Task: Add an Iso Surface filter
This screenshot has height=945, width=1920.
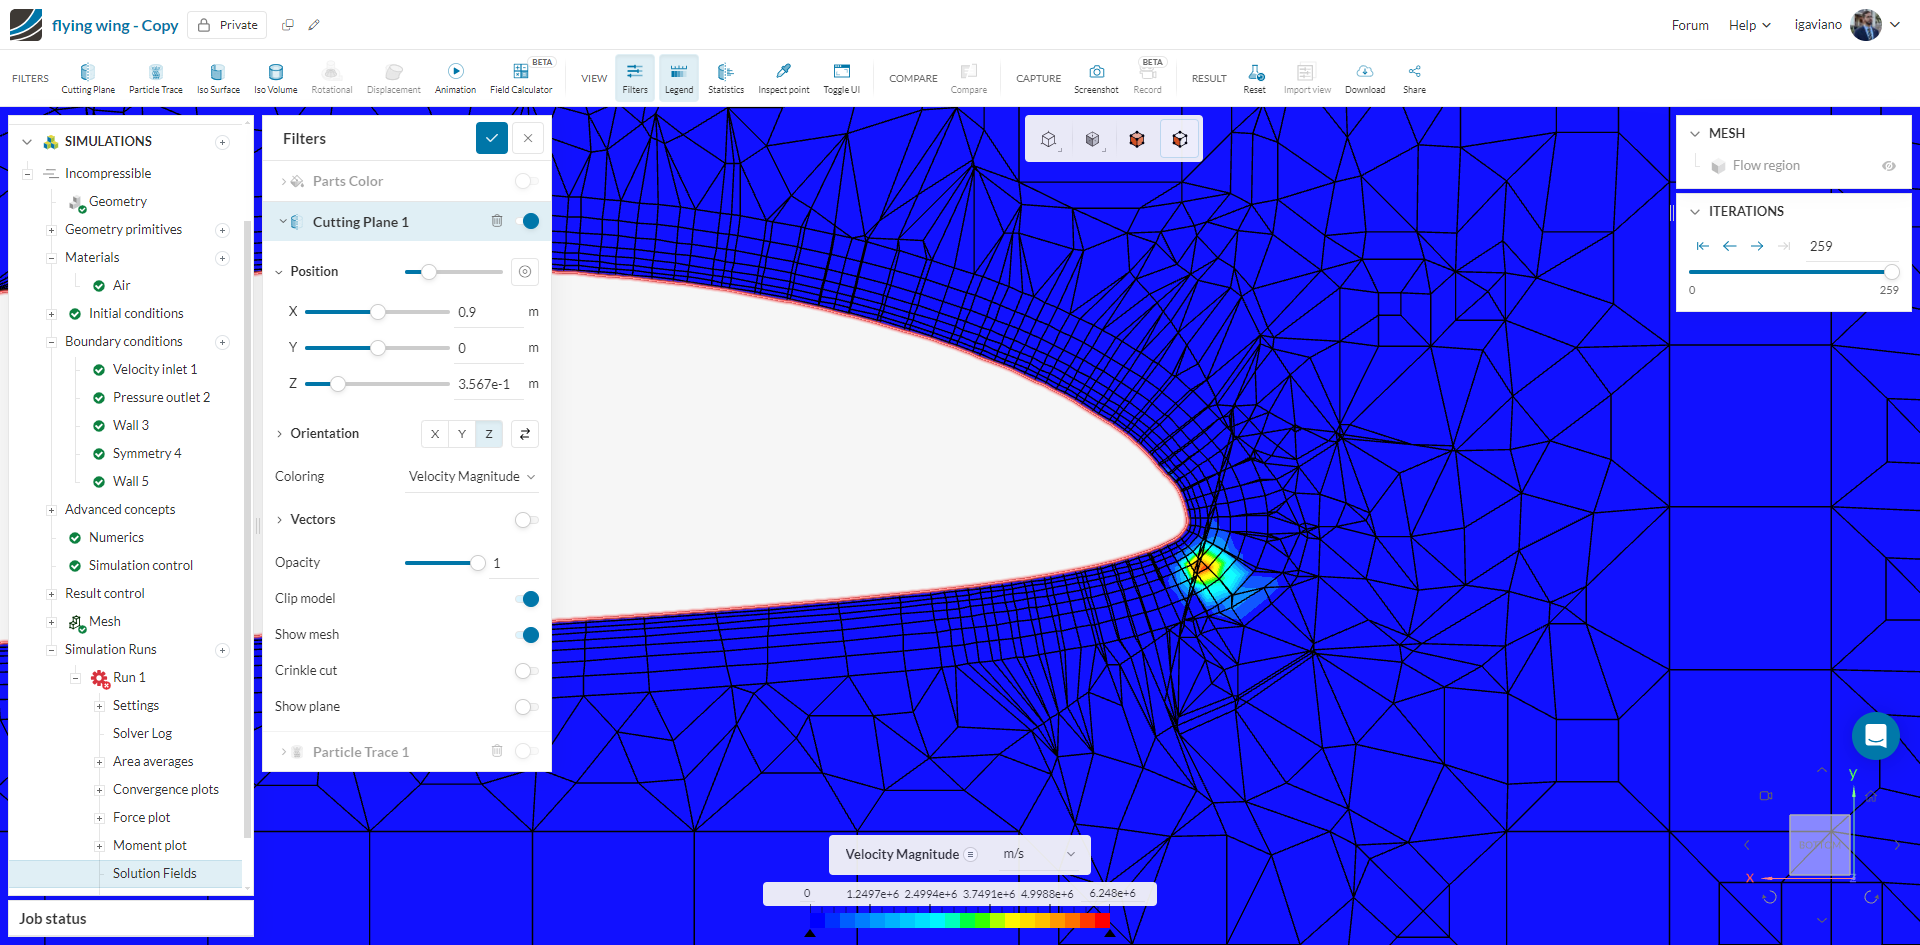Action: 218,78
